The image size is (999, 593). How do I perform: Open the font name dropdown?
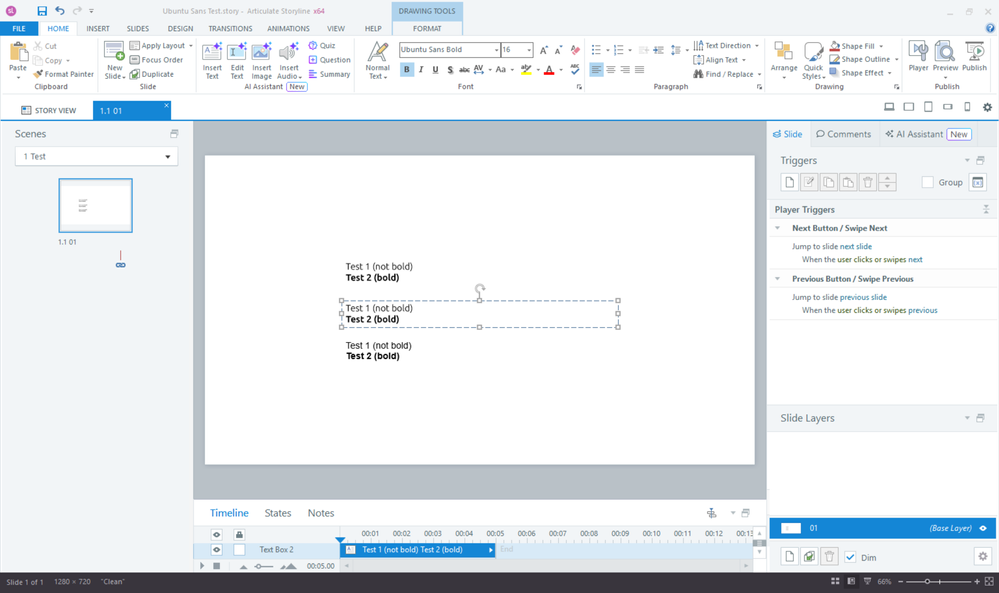496,50
